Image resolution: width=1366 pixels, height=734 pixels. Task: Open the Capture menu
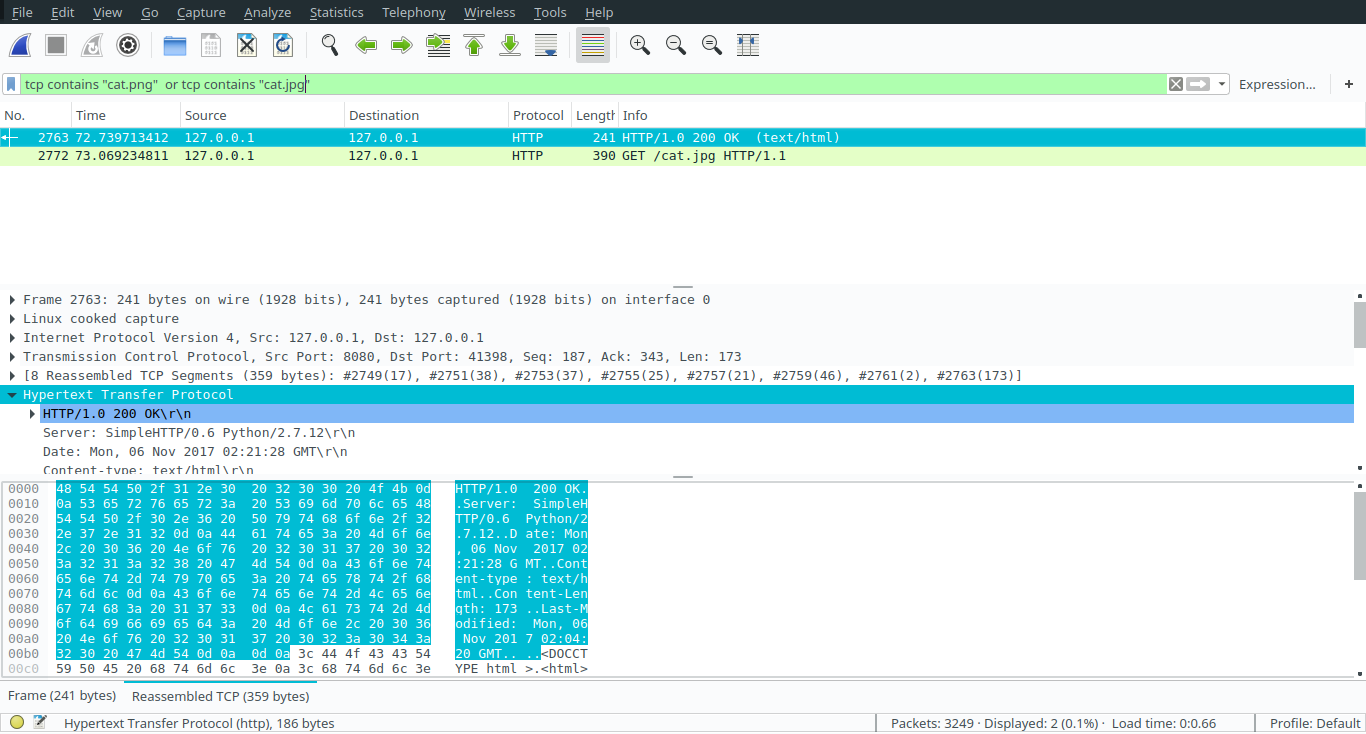click(x=201, y=12)
